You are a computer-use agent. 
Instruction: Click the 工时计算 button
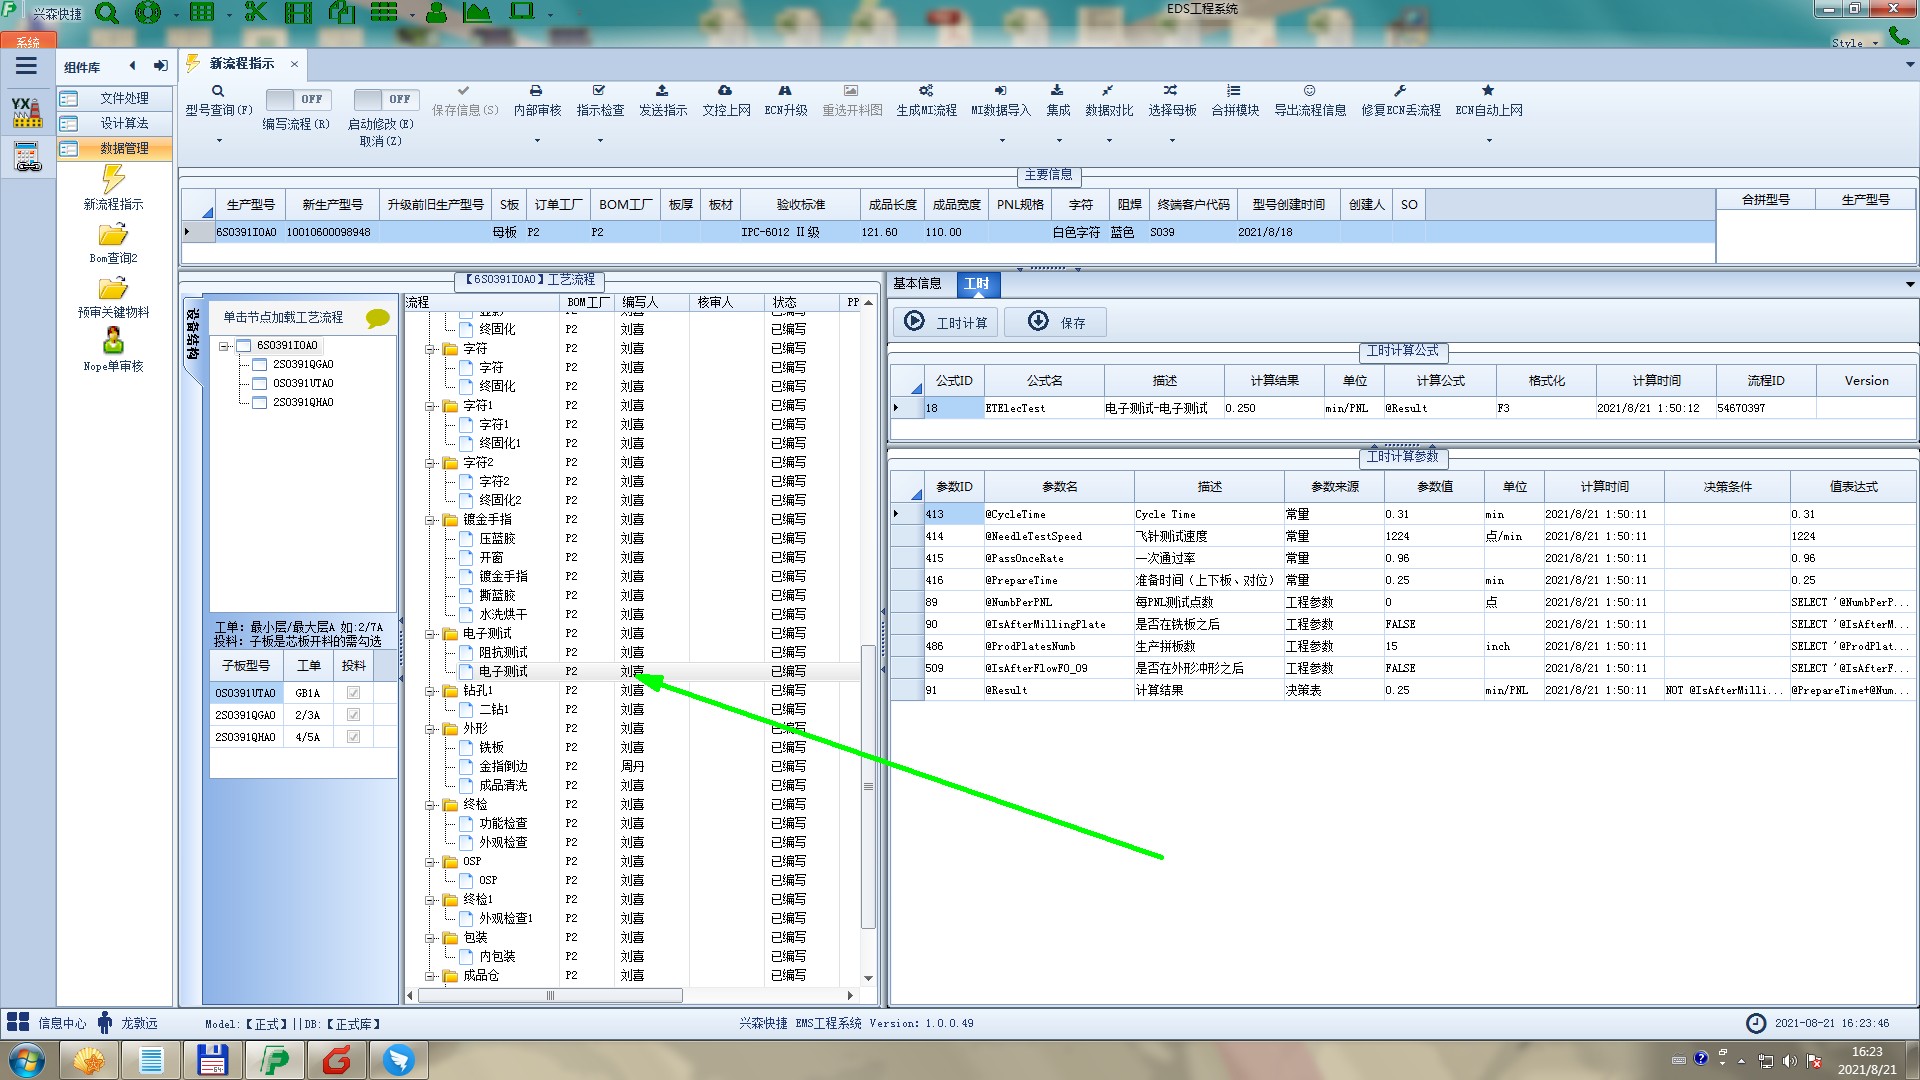[x=945, y=322]
